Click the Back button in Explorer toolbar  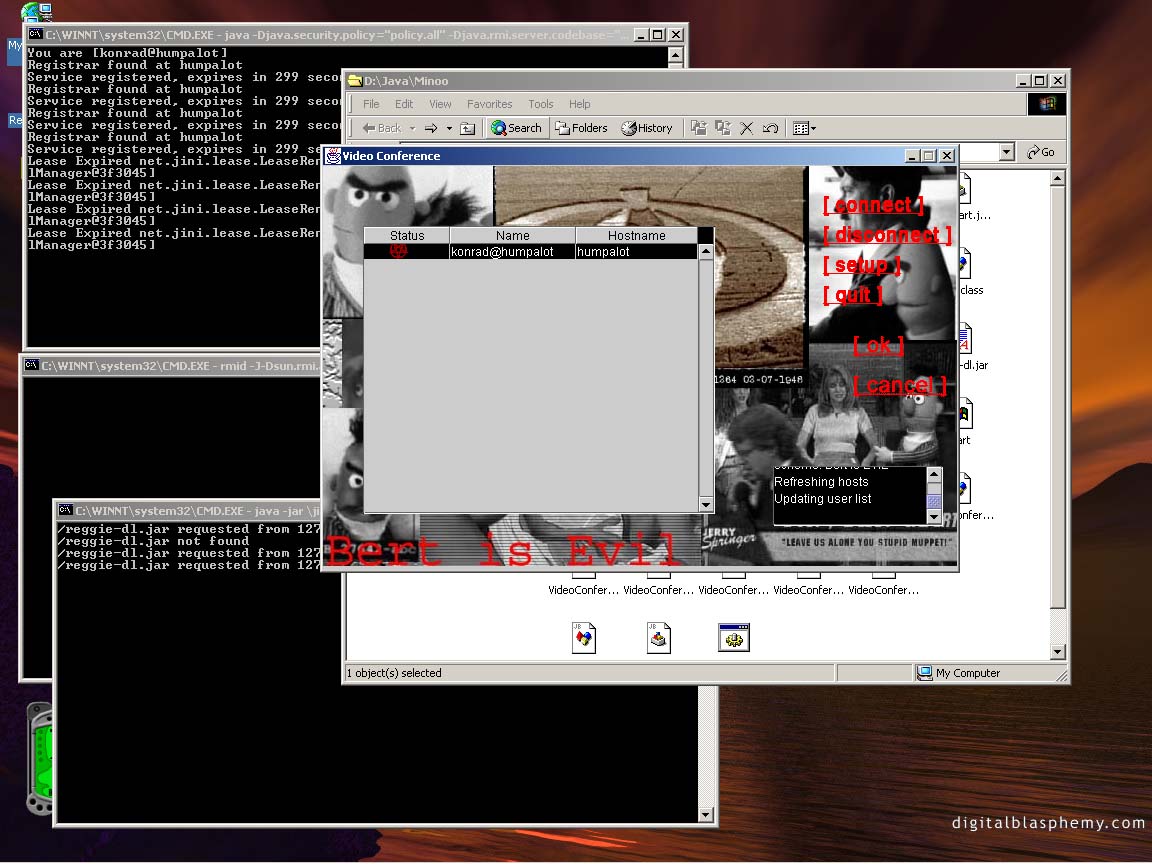pos(382,129)
